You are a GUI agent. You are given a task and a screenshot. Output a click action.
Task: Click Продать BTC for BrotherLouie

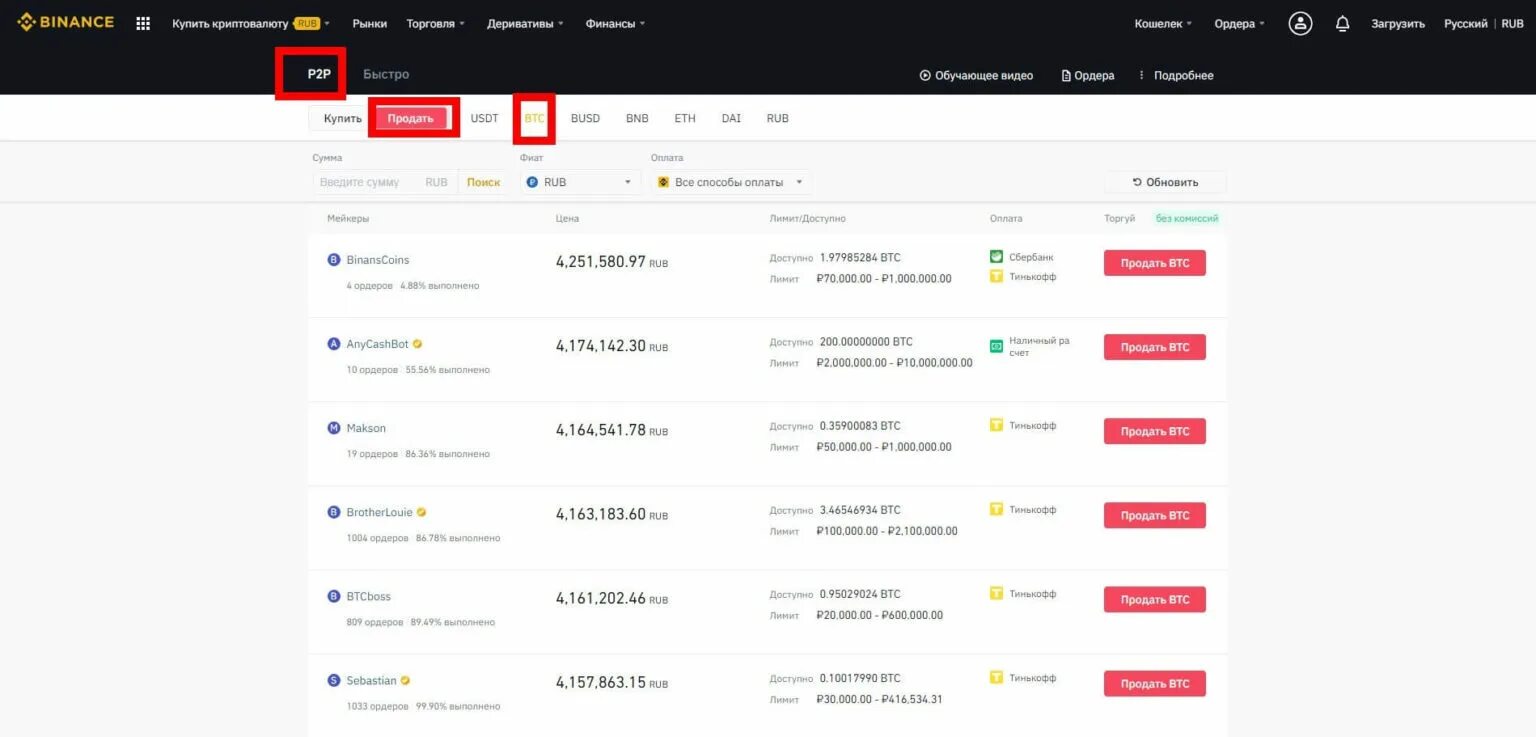point(1155,515)
